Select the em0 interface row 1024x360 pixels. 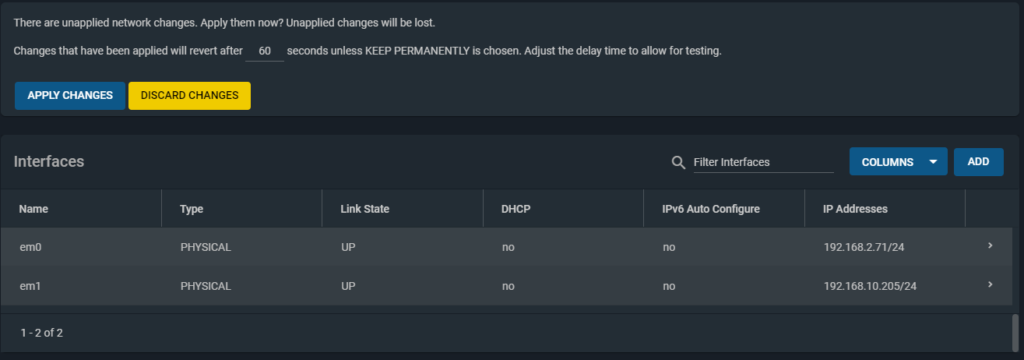point(505,247)
